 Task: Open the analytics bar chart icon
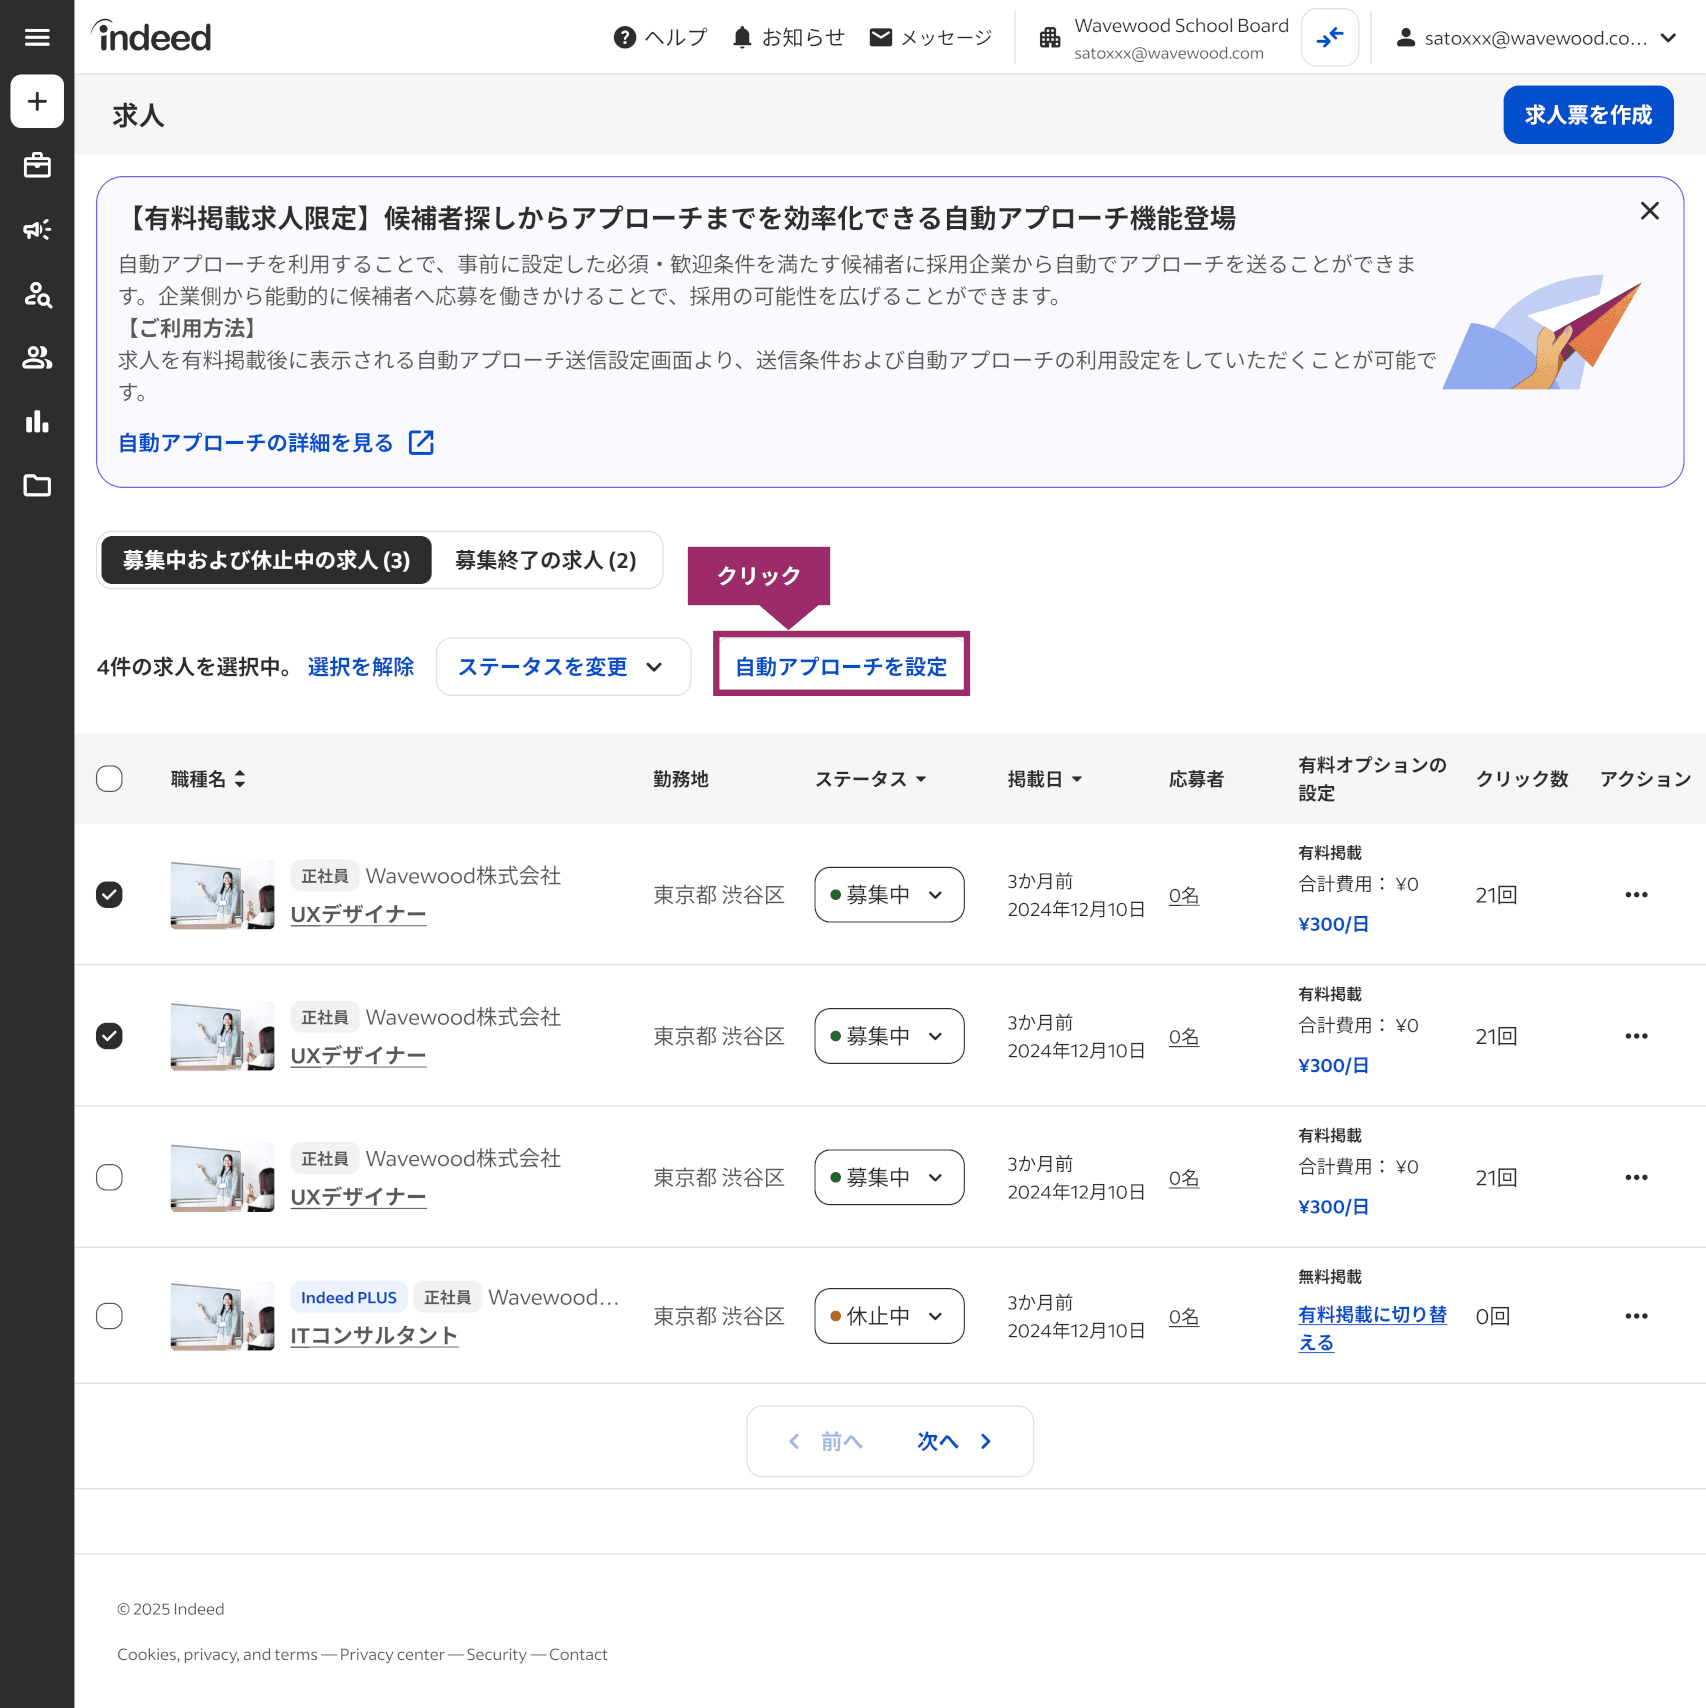pos(37,421)
